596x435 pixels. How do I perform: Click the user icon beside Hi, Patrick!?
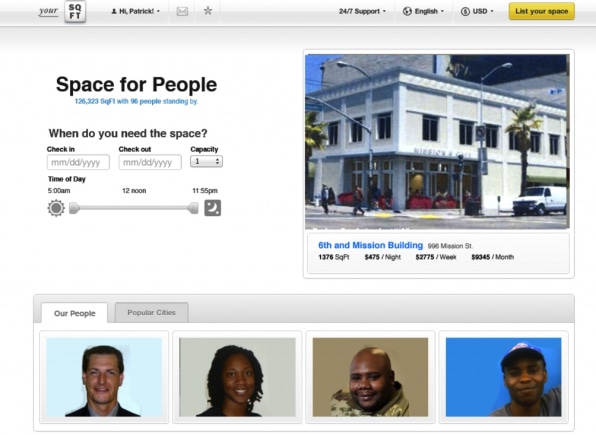click(114, 11)
